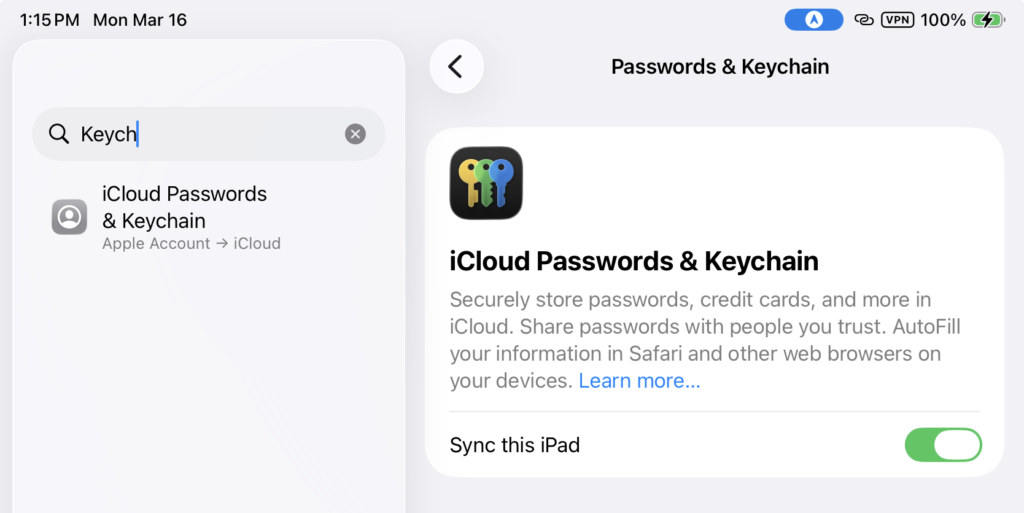Open iCloud Passwords & Keychain search result
This screenshot has height=513, width=1024.
click(185, 207)
